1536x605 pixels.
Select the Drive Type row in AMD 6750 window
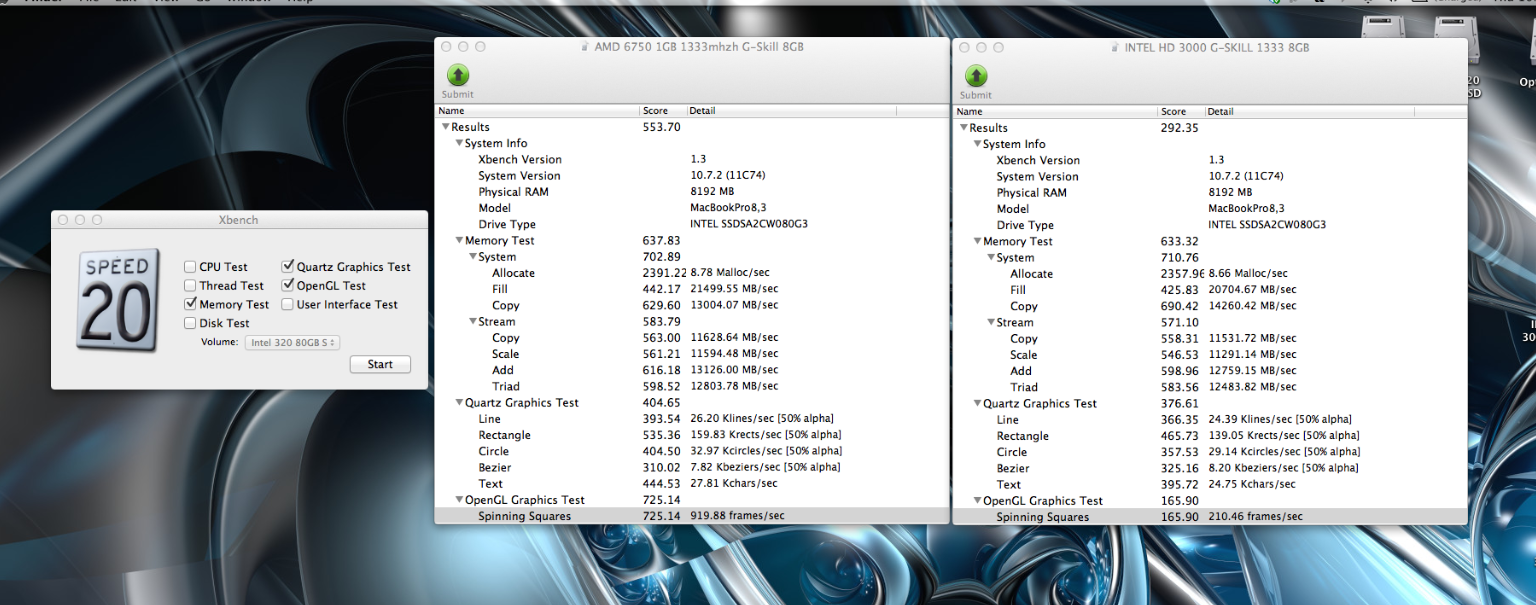[x=692, y=224]
